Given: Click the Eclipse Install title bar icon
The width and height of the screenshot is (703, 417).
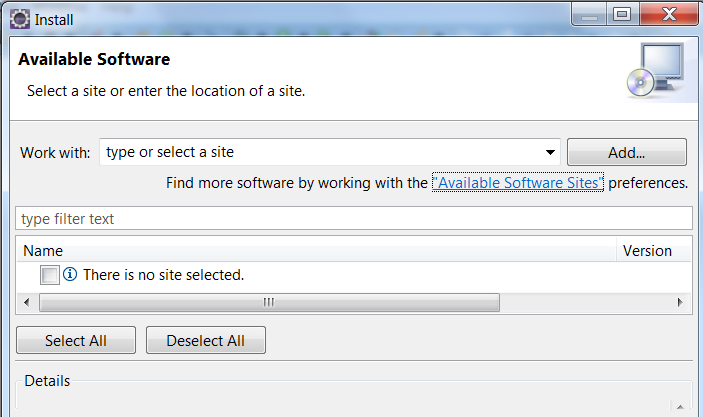Looking at the screenshot, I should [20, 19].
